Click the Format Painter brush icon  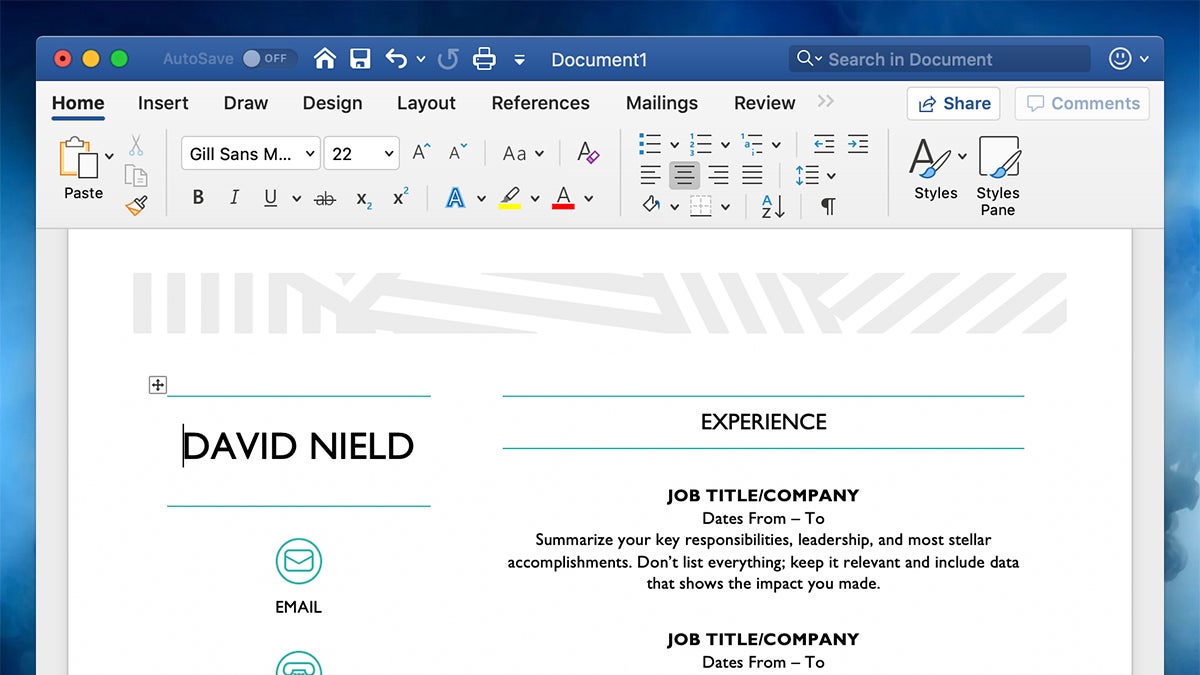click(136, 206)
